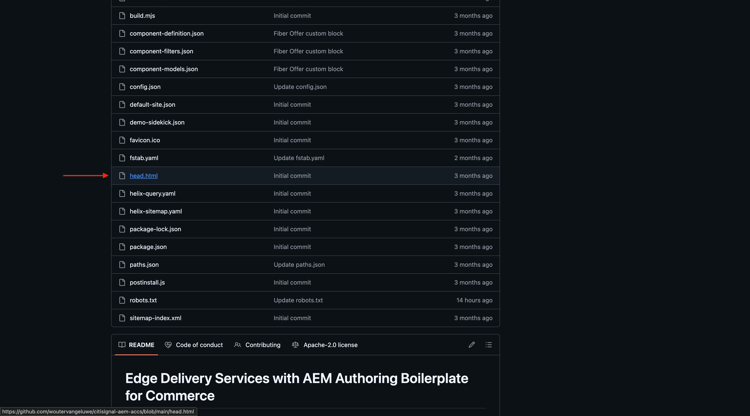Click the file icon next to config.json
This screenshot has width=750, height=416.
click(122, 87)
